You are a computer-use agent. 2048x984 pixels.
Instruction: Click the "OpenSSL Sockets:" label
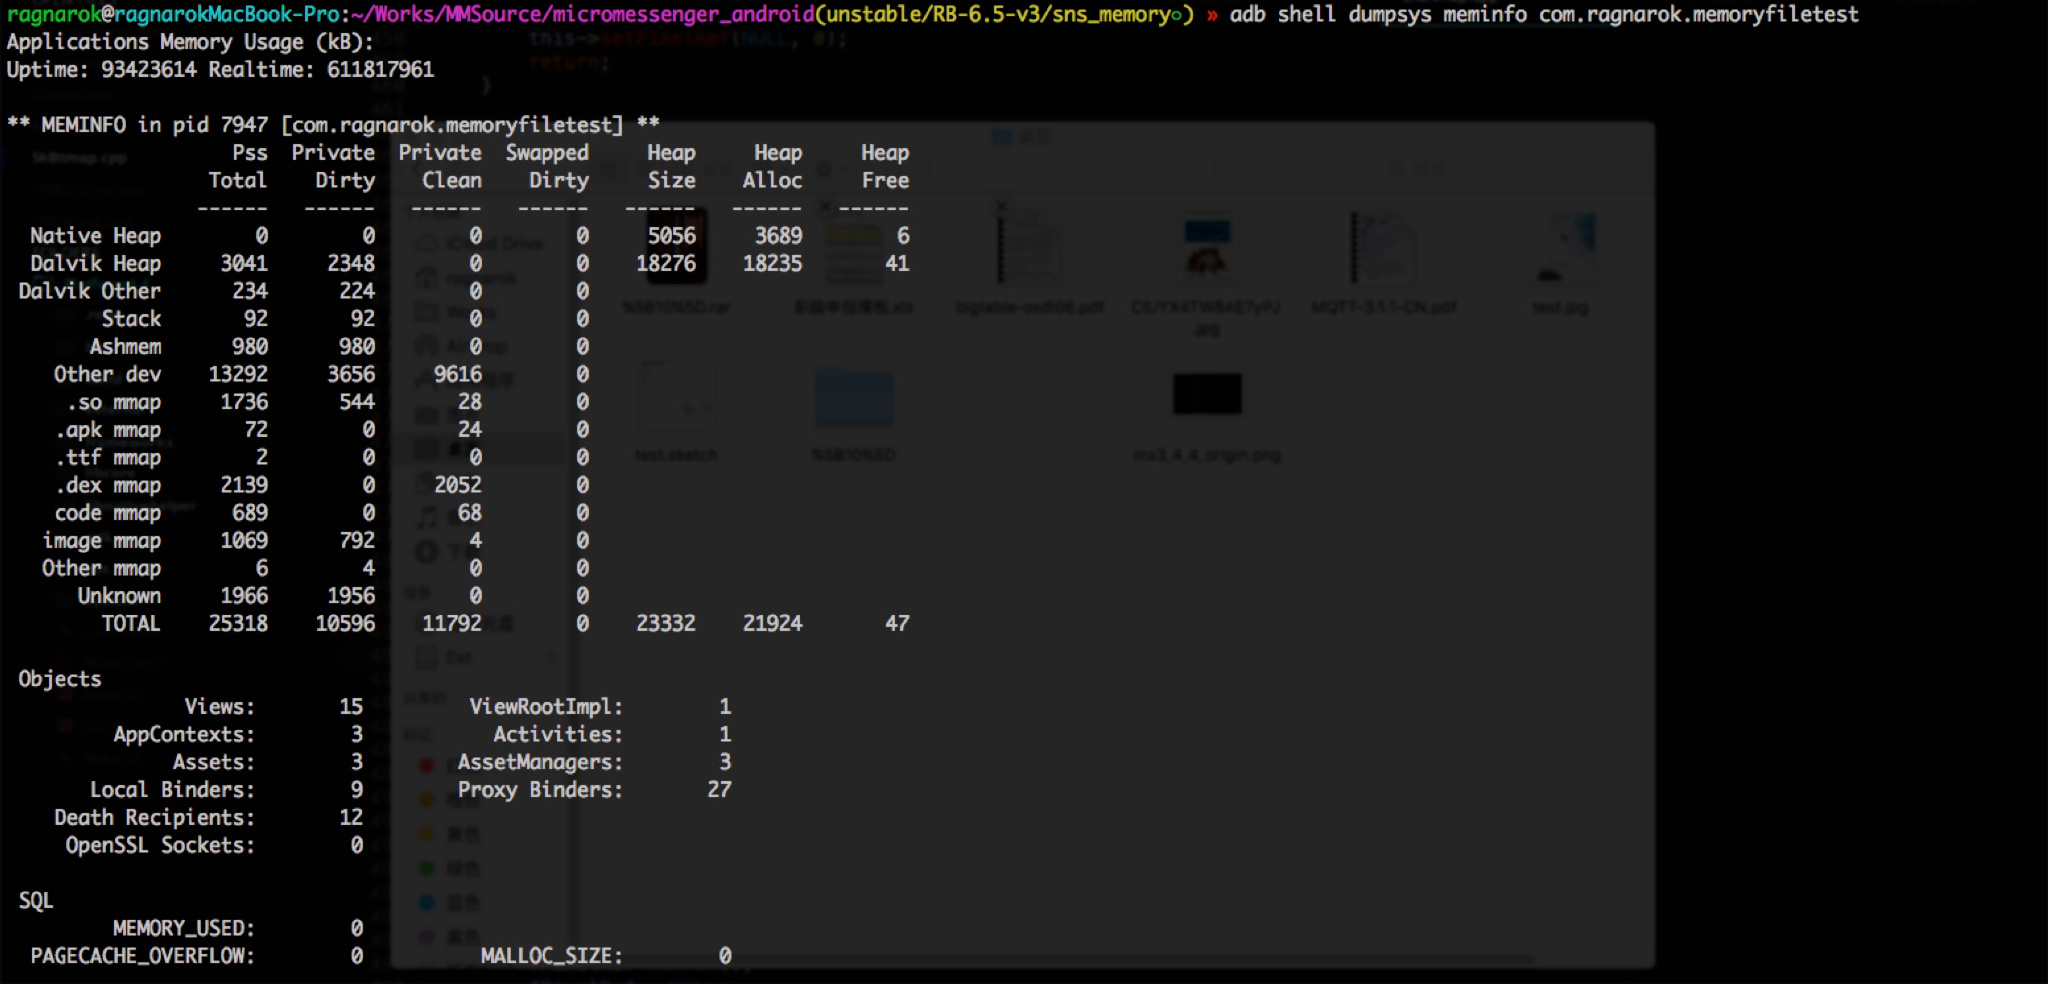[x=160, y=845]
